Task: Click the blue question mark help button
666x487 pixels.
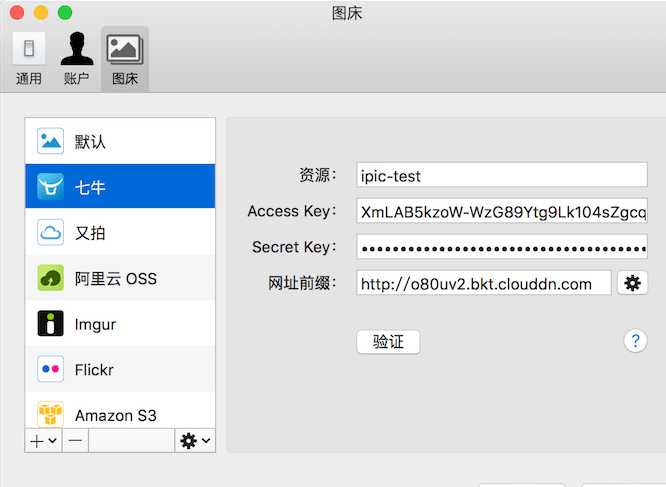Action: 635,341
